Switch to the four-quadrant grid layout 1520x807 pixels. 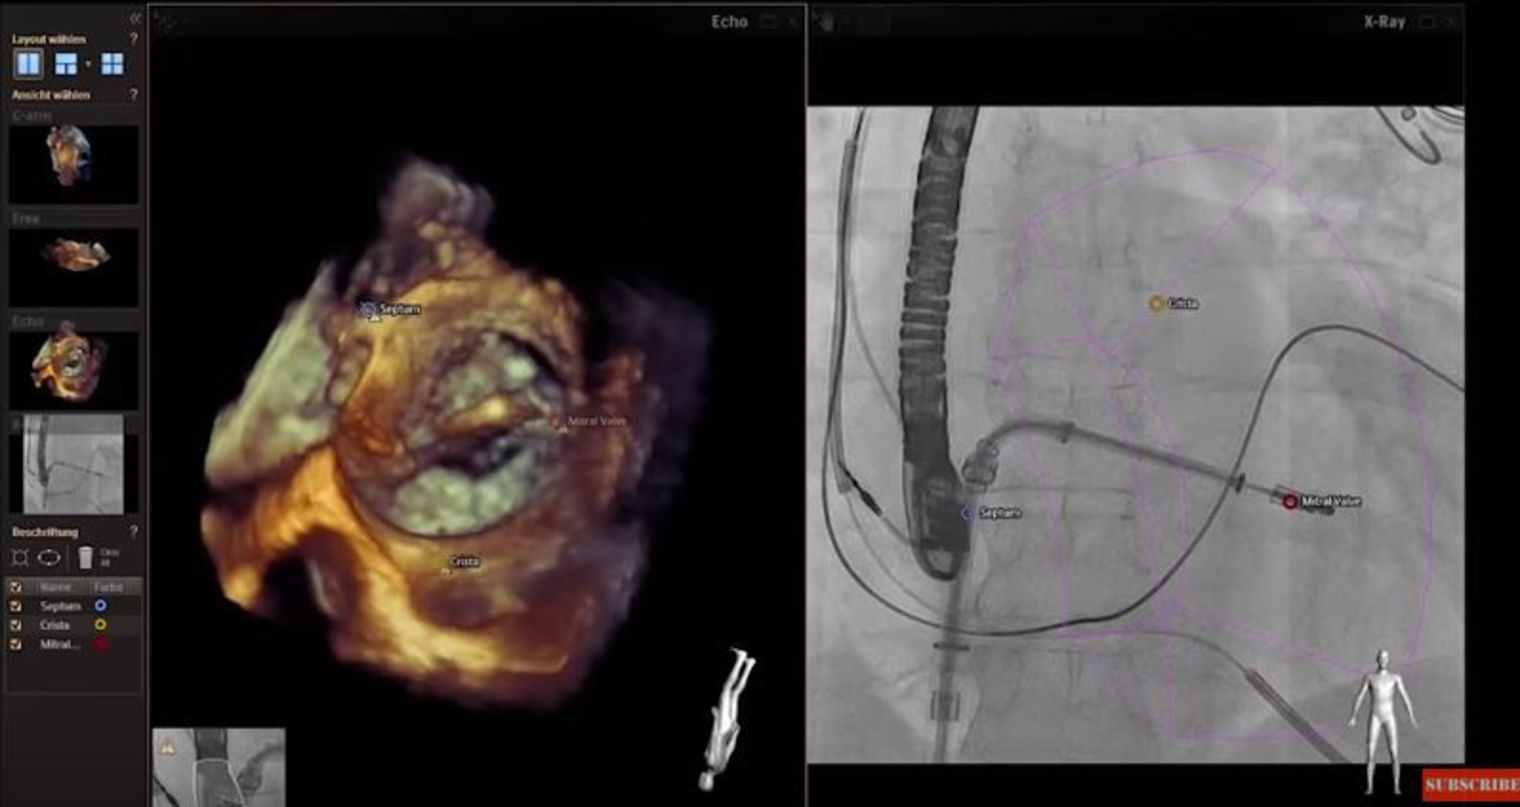[x=112, y=64]
